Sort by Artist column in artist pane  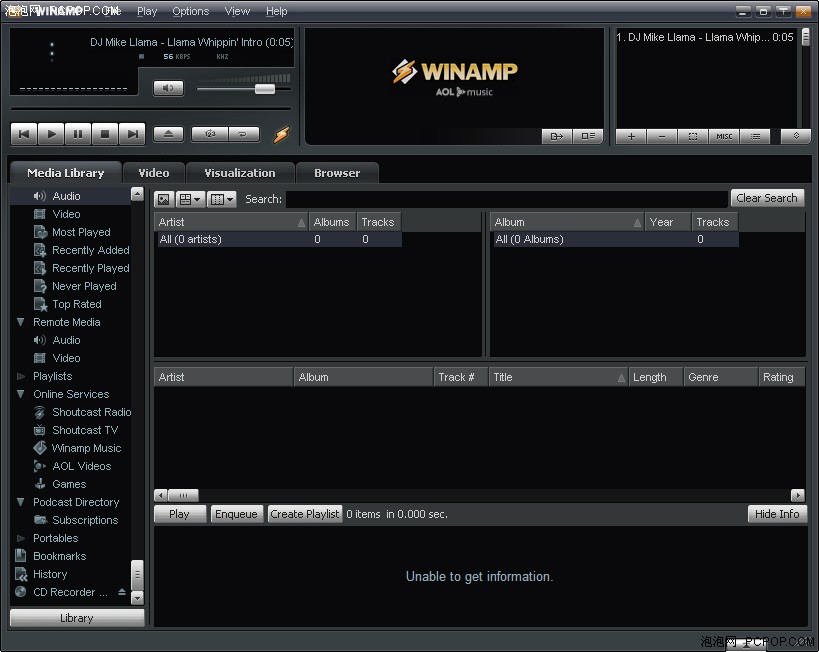coord(231,222)
